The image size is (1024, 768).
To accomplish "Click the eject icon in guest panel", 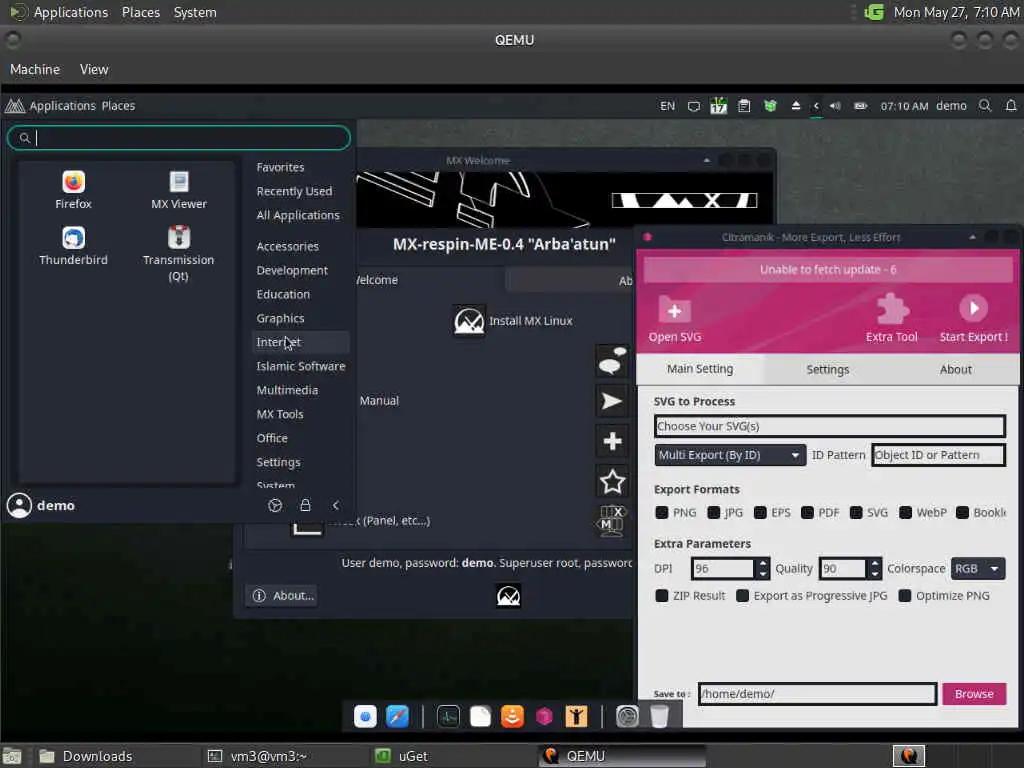I will tap(795, 106).
